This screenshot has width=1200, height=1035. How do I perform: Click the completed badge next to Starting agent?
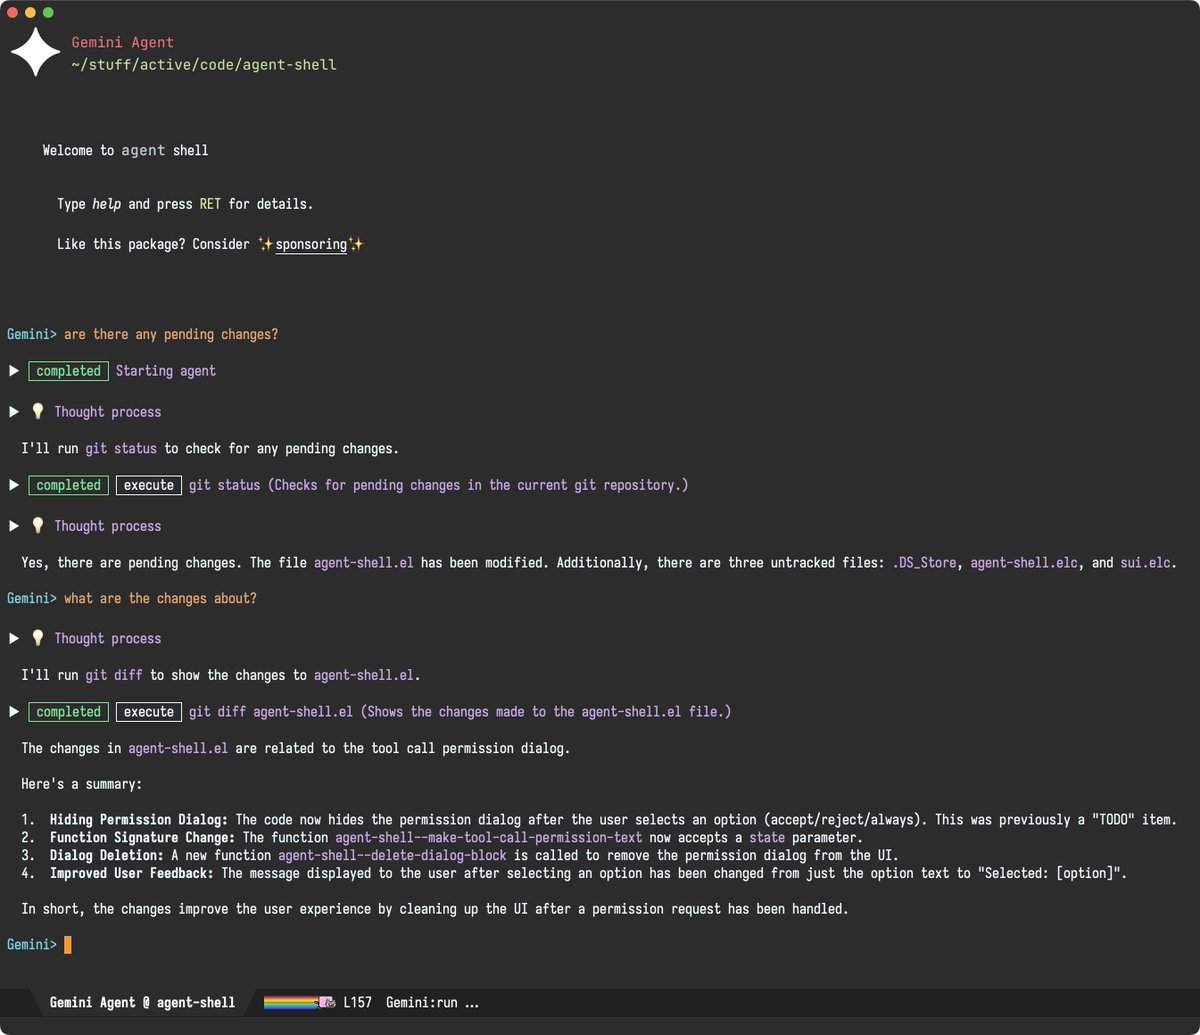click(x=68, y=371)
